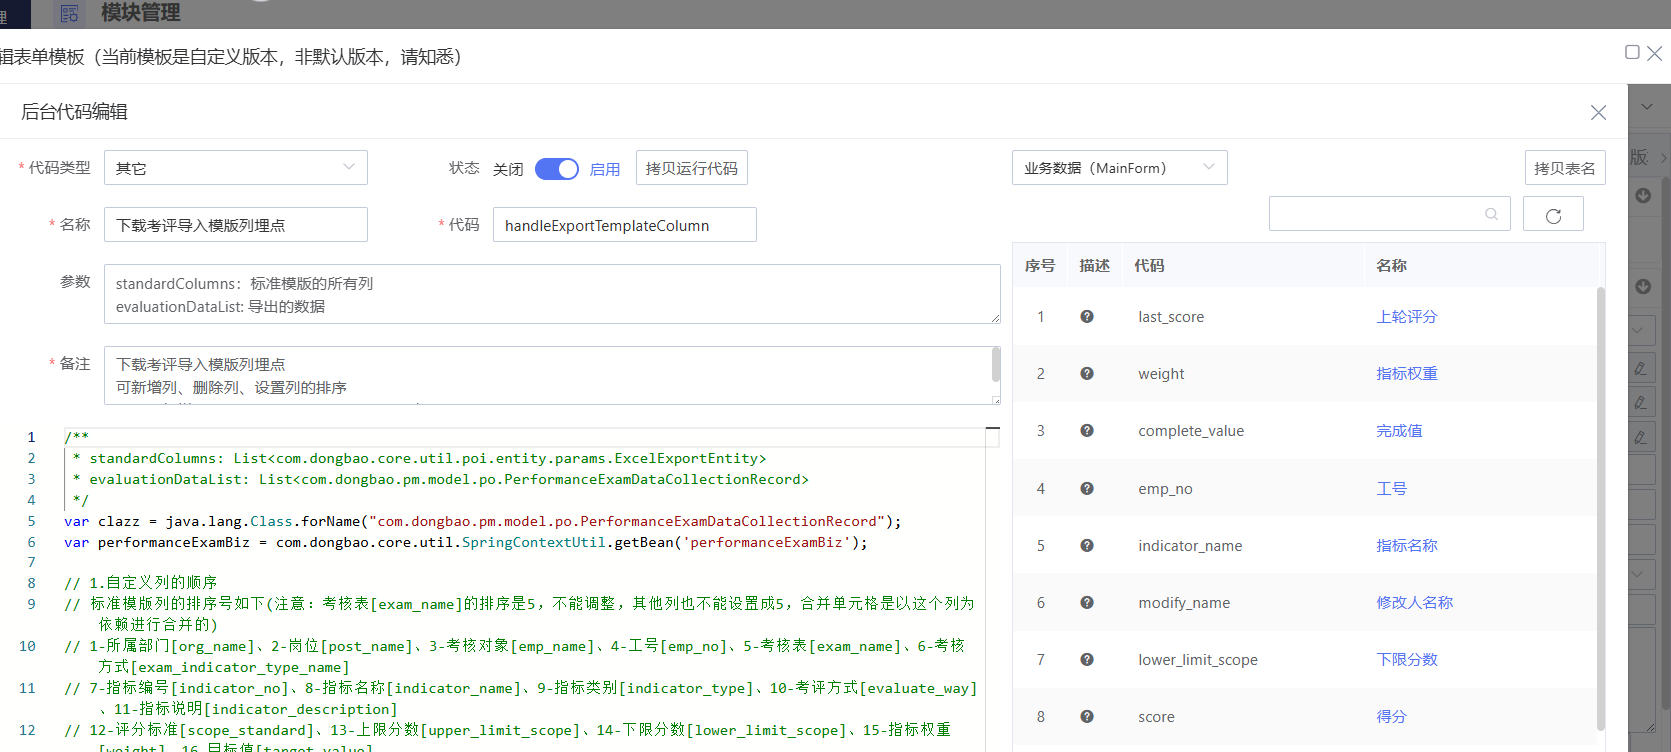Image resolution: width=1671 pixels, height=752 pixels.
Task: Click the 参数 textarea
Action: (x=551, y=294)
